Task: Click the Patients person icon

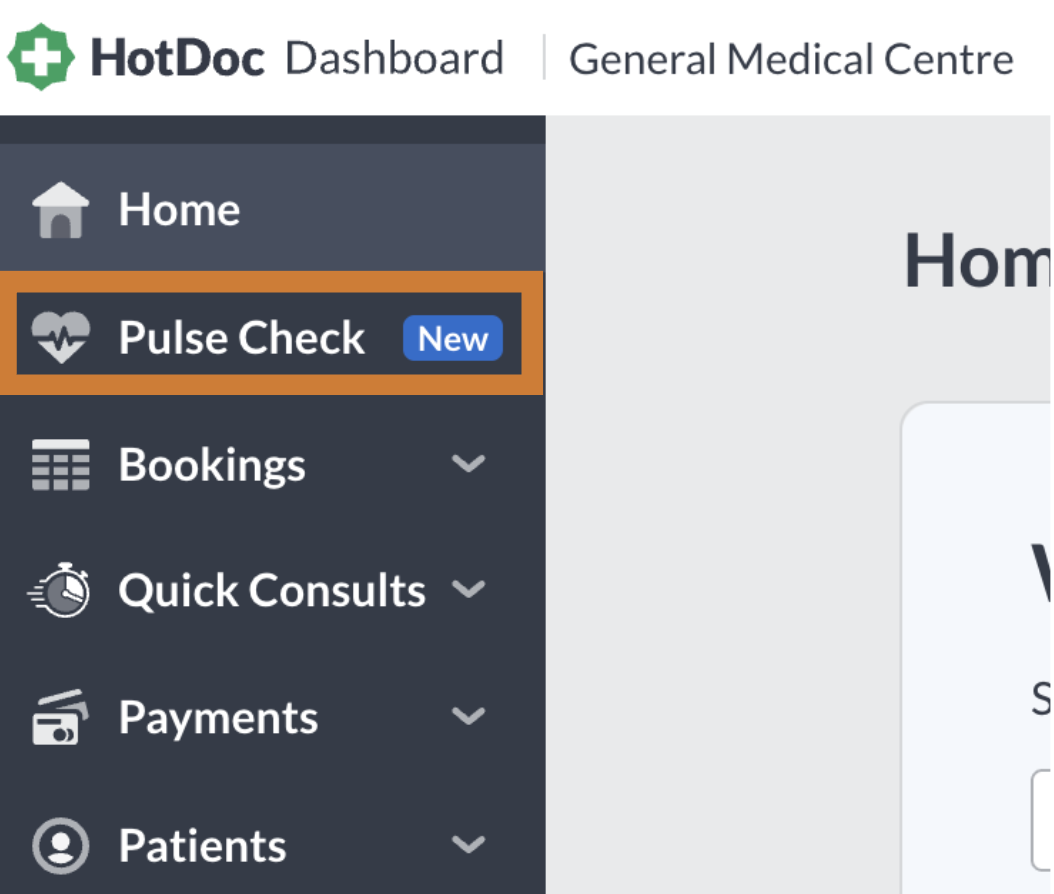Action: (60, 845)
